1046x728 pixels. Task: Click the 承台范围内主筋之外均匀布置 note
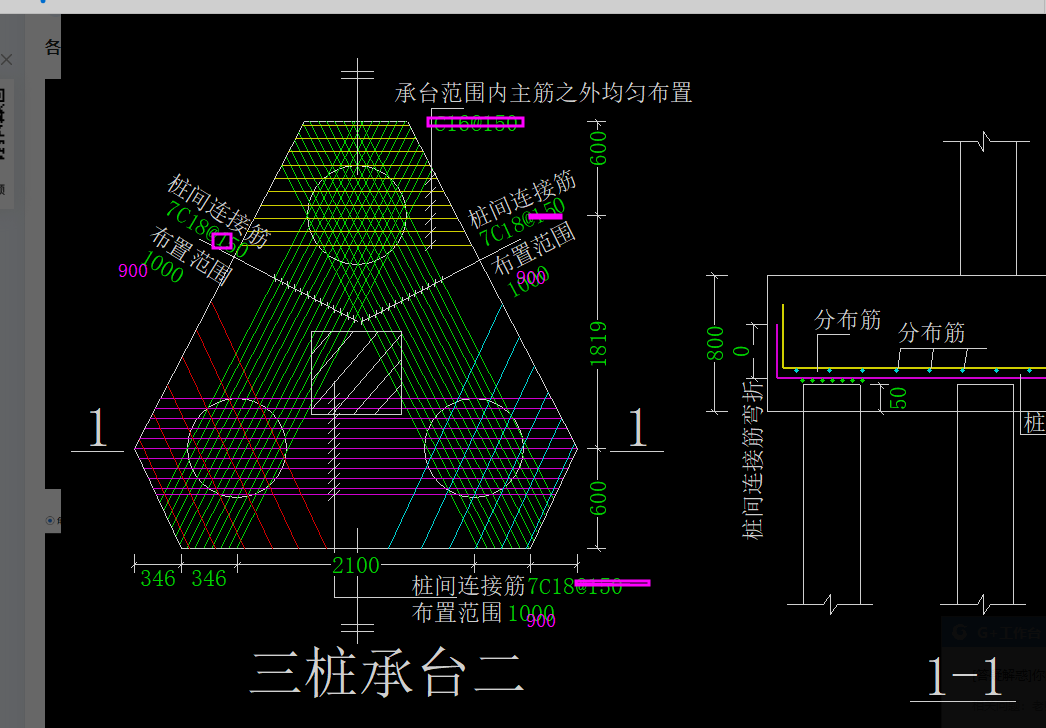coord(543,93)
